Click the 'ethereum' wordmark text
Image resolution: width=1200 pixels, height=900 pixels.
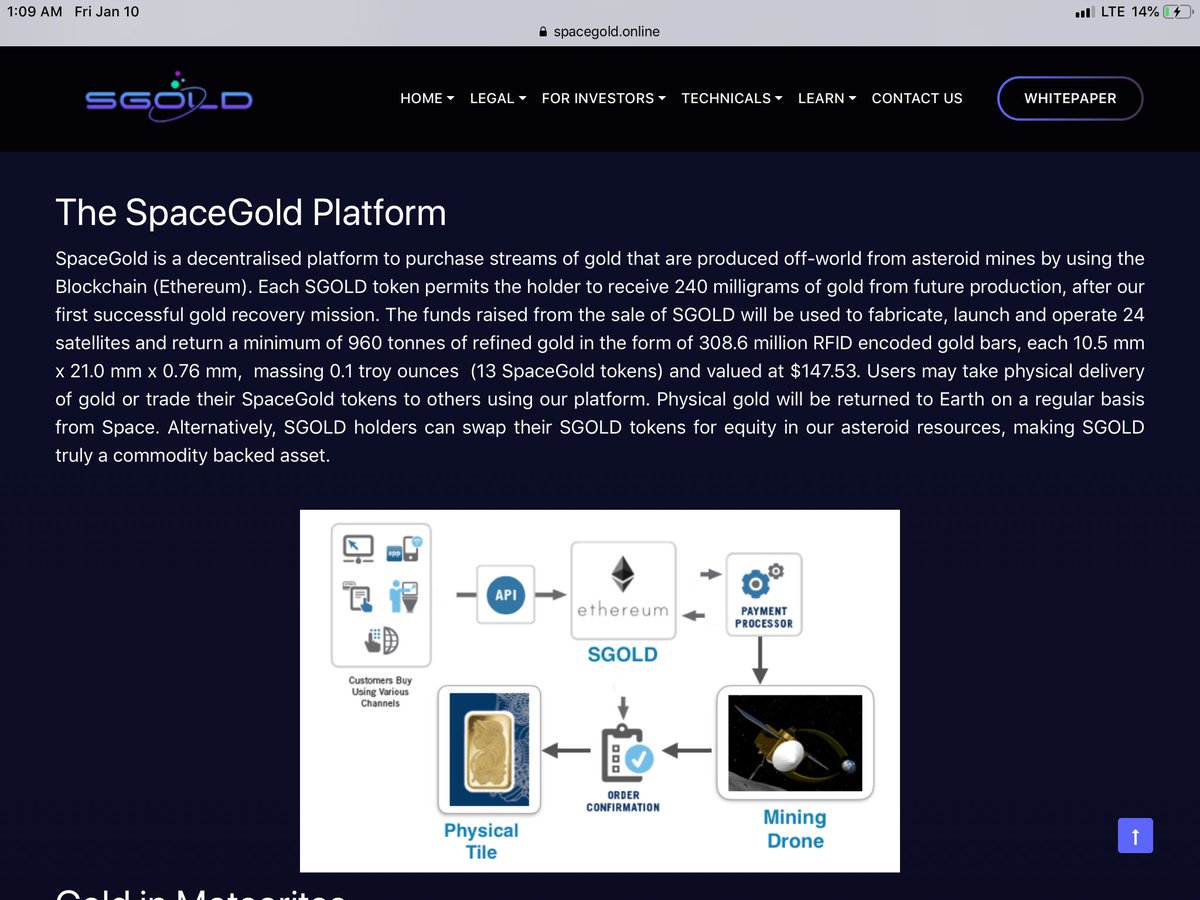tap(622, 610)
